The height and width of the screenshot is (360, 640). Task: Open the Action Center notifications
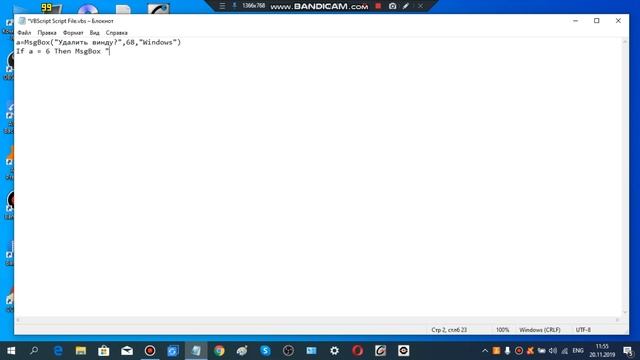pyautogui.click(x=628, y=351)
